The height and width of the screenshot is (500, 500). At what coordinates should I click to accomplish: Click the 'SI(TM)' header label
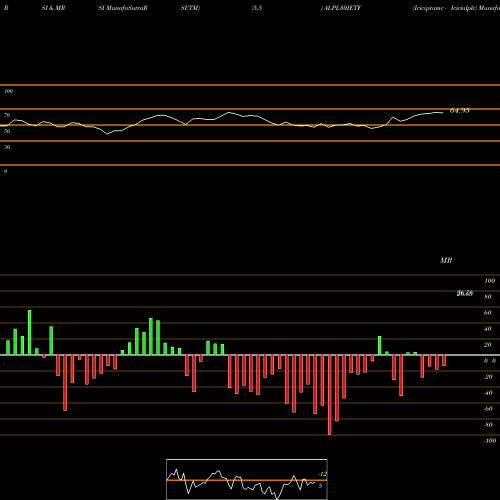[190, 8]
